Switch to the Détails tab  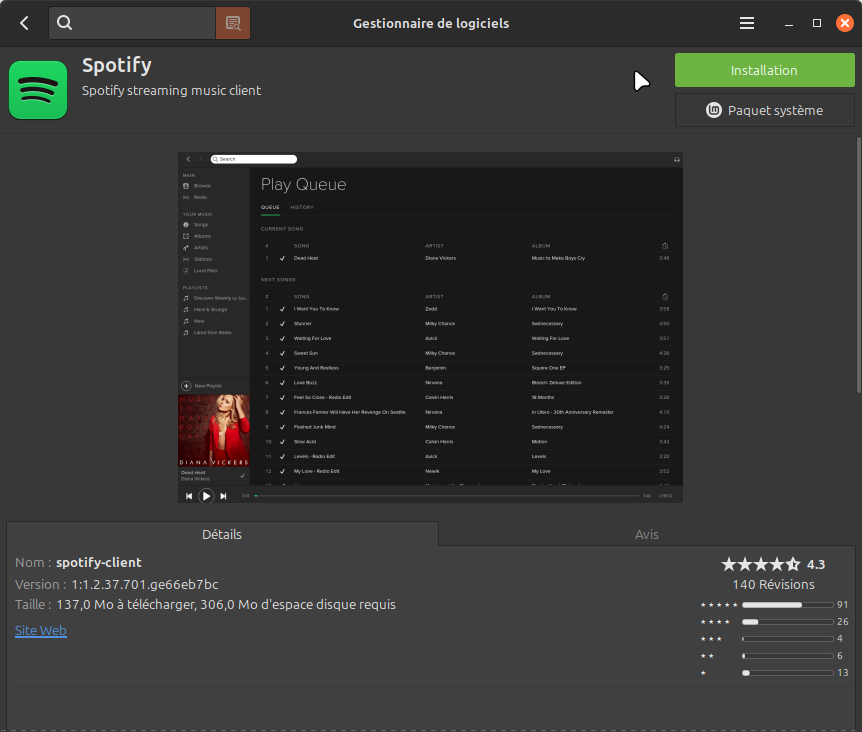(x=222, y=534)
